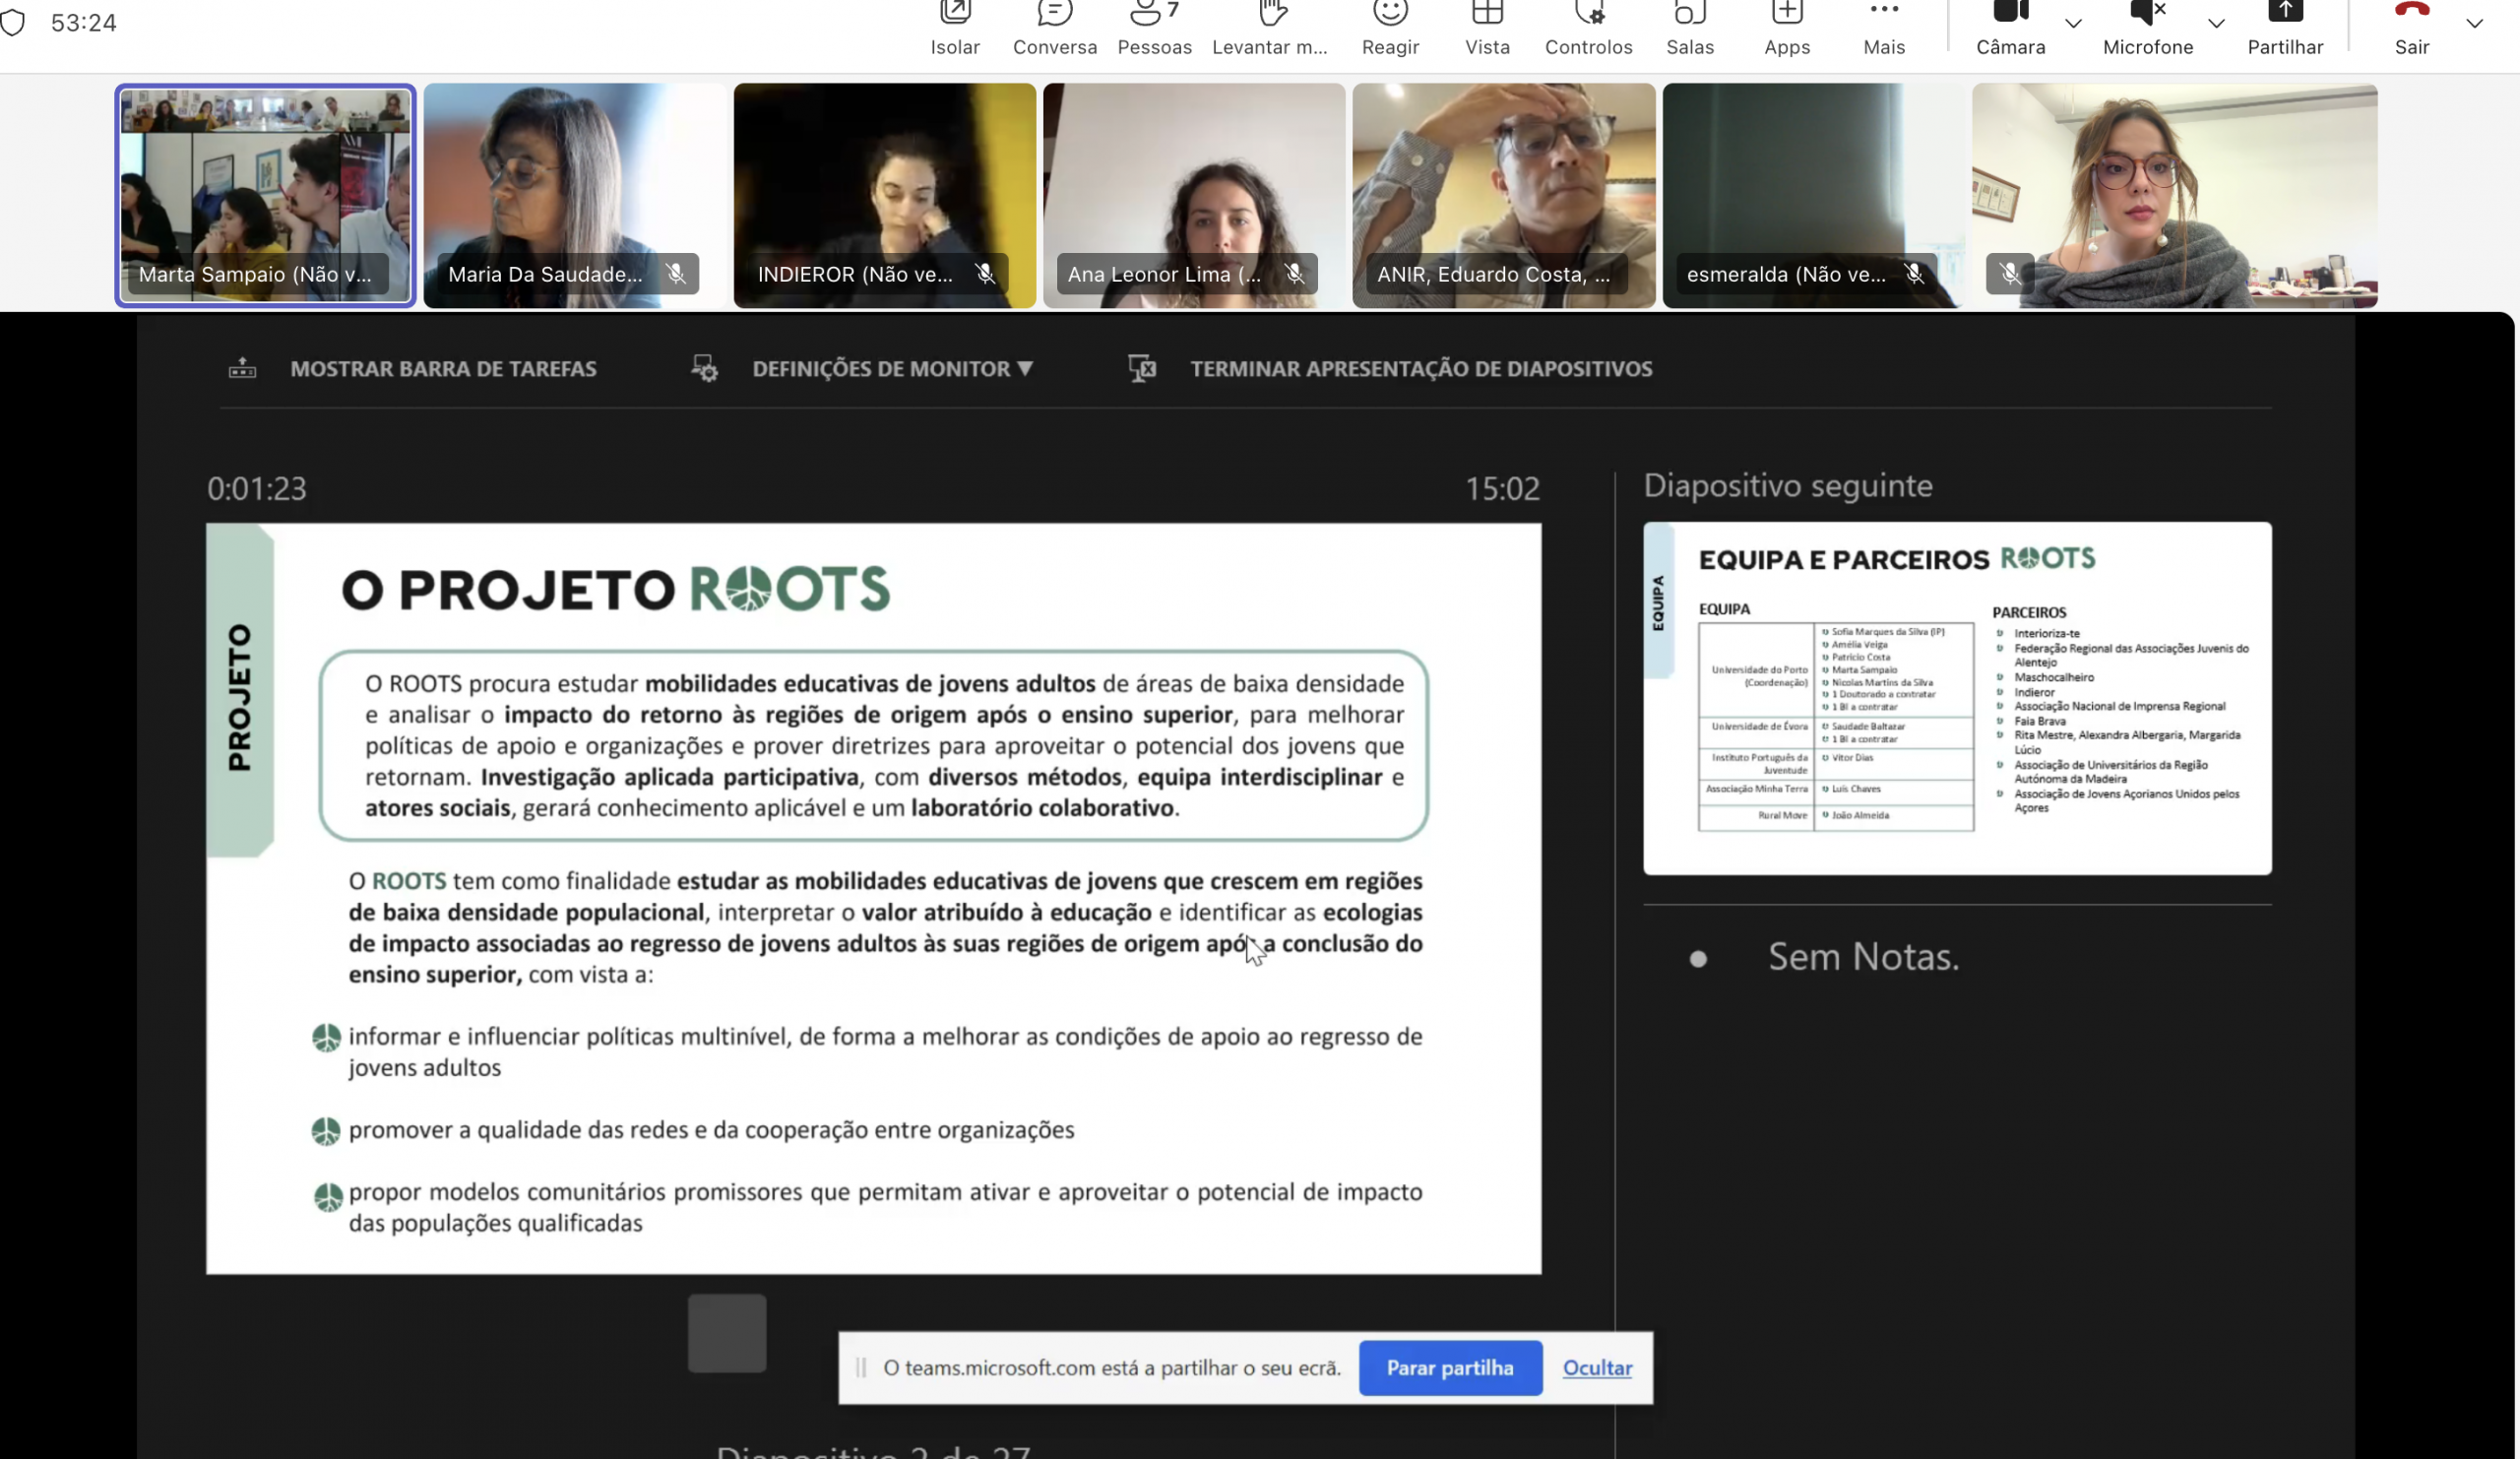Open the Salas breakout rooms
This screenshot has width=2520, height=1459.
pyautogui.click(x=1689, y=26)
